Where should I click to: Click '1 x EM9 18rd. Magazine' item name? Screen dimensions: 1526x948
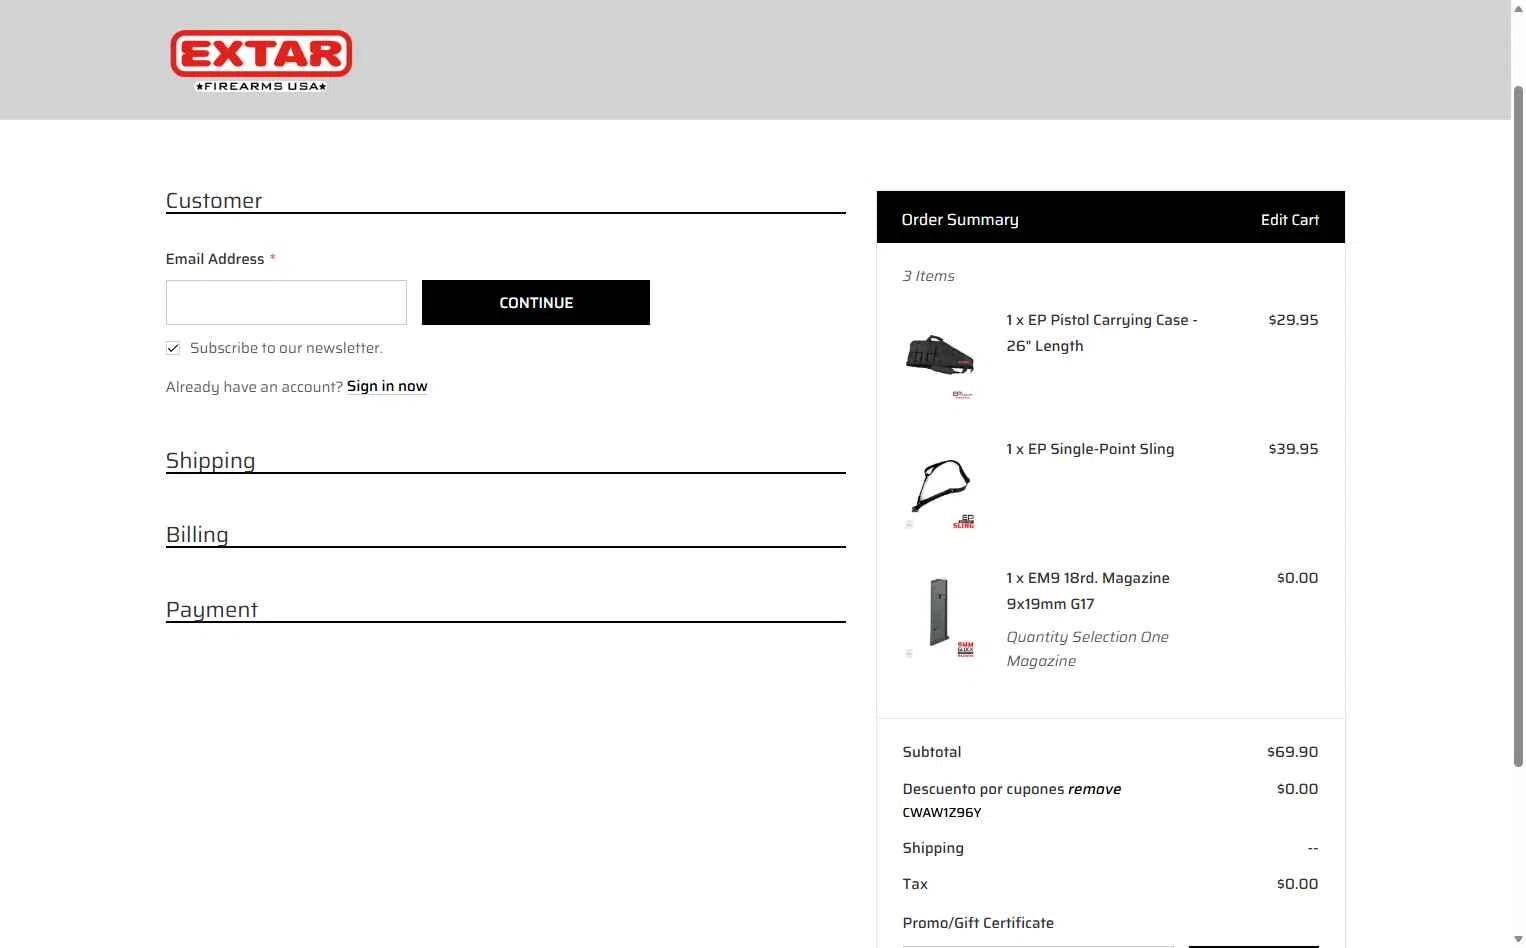[x=1088, y=591]
